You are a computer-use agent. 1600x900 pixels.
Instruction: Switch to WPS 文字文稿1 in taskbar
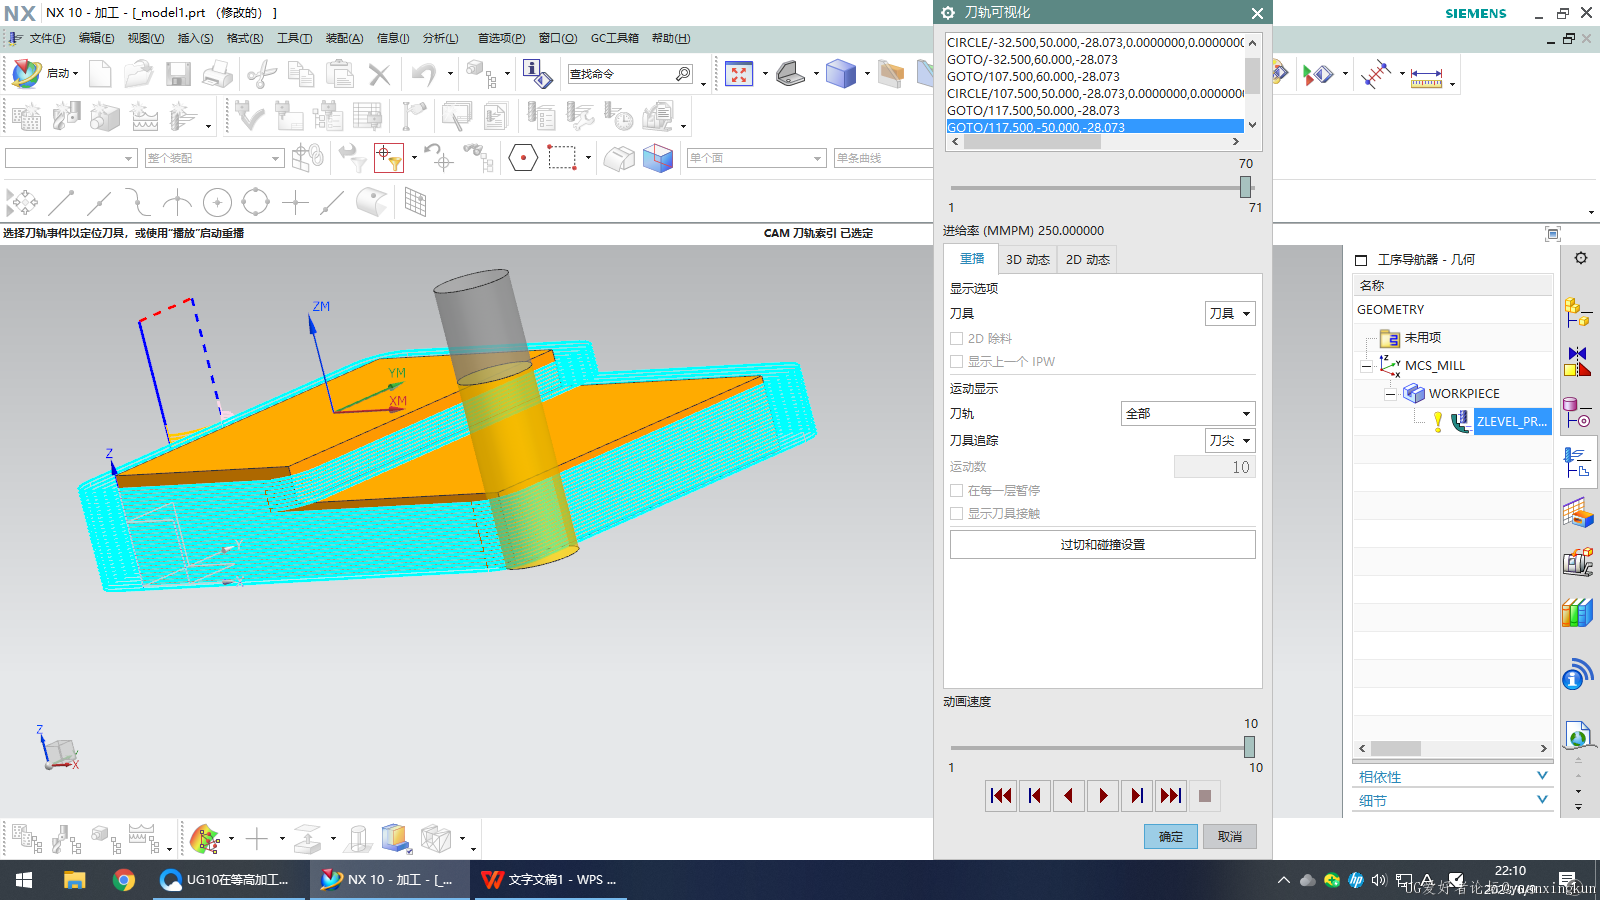tap(549, 880)
